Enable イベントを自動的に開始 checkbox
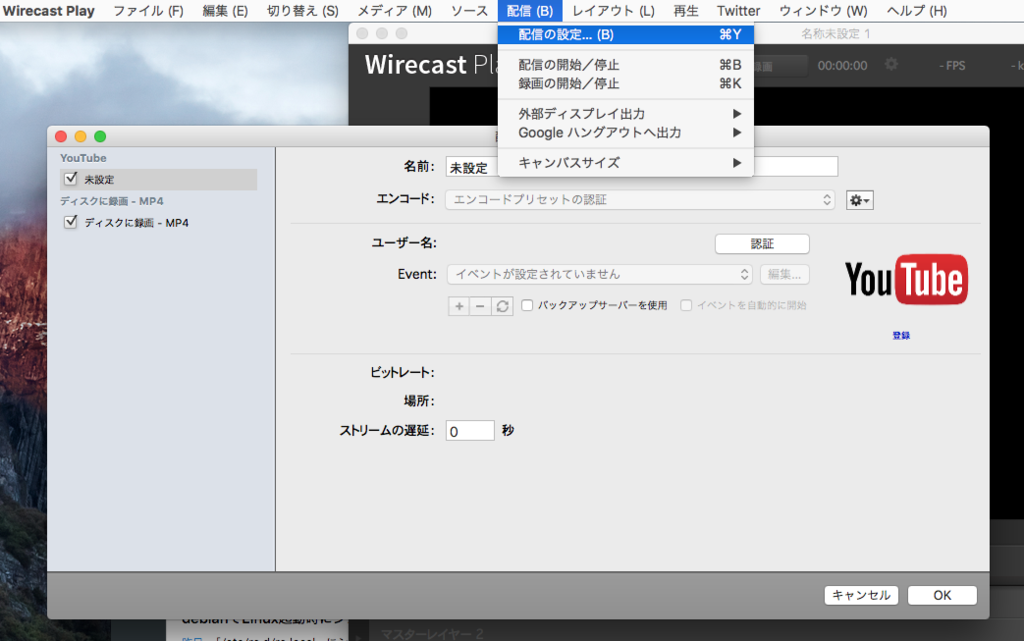Viewport: 1024px width, 641px height. point(686,305)
